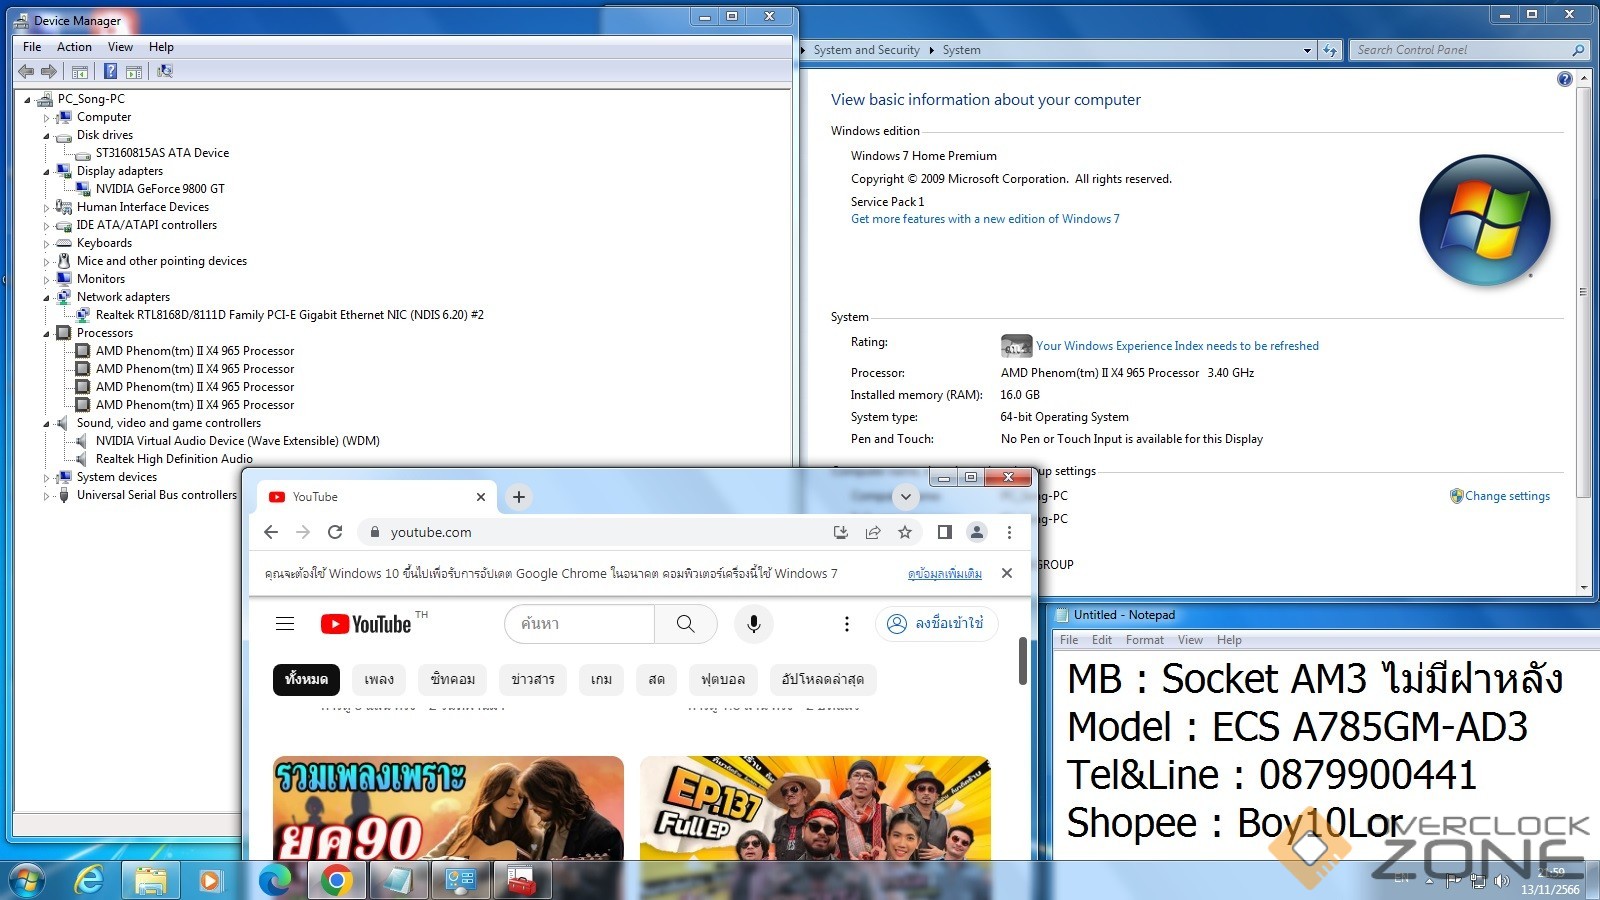
Task: Open the Action menu in Device Manager
Action: tap(74, 47)
